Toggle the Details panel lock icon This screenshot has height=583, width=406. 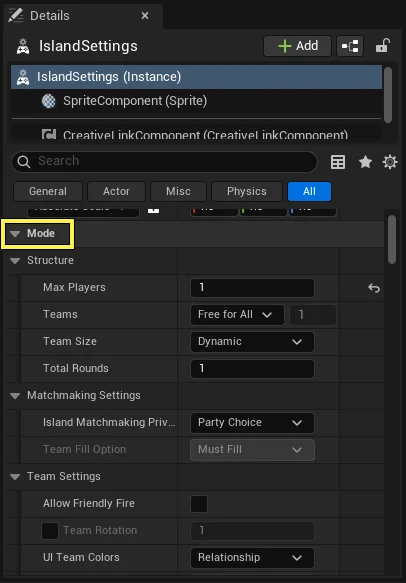coord(382,46)
